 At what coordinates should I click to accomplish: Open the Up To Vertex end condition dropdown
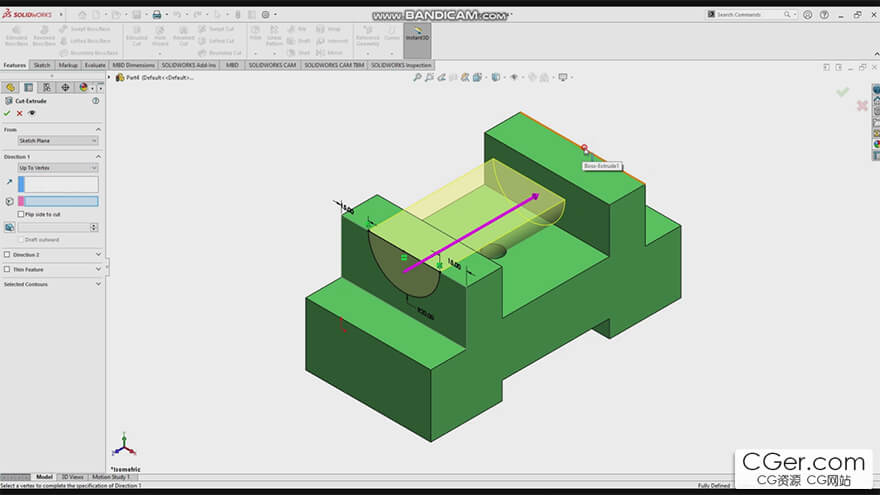click(x=58, y=168)
